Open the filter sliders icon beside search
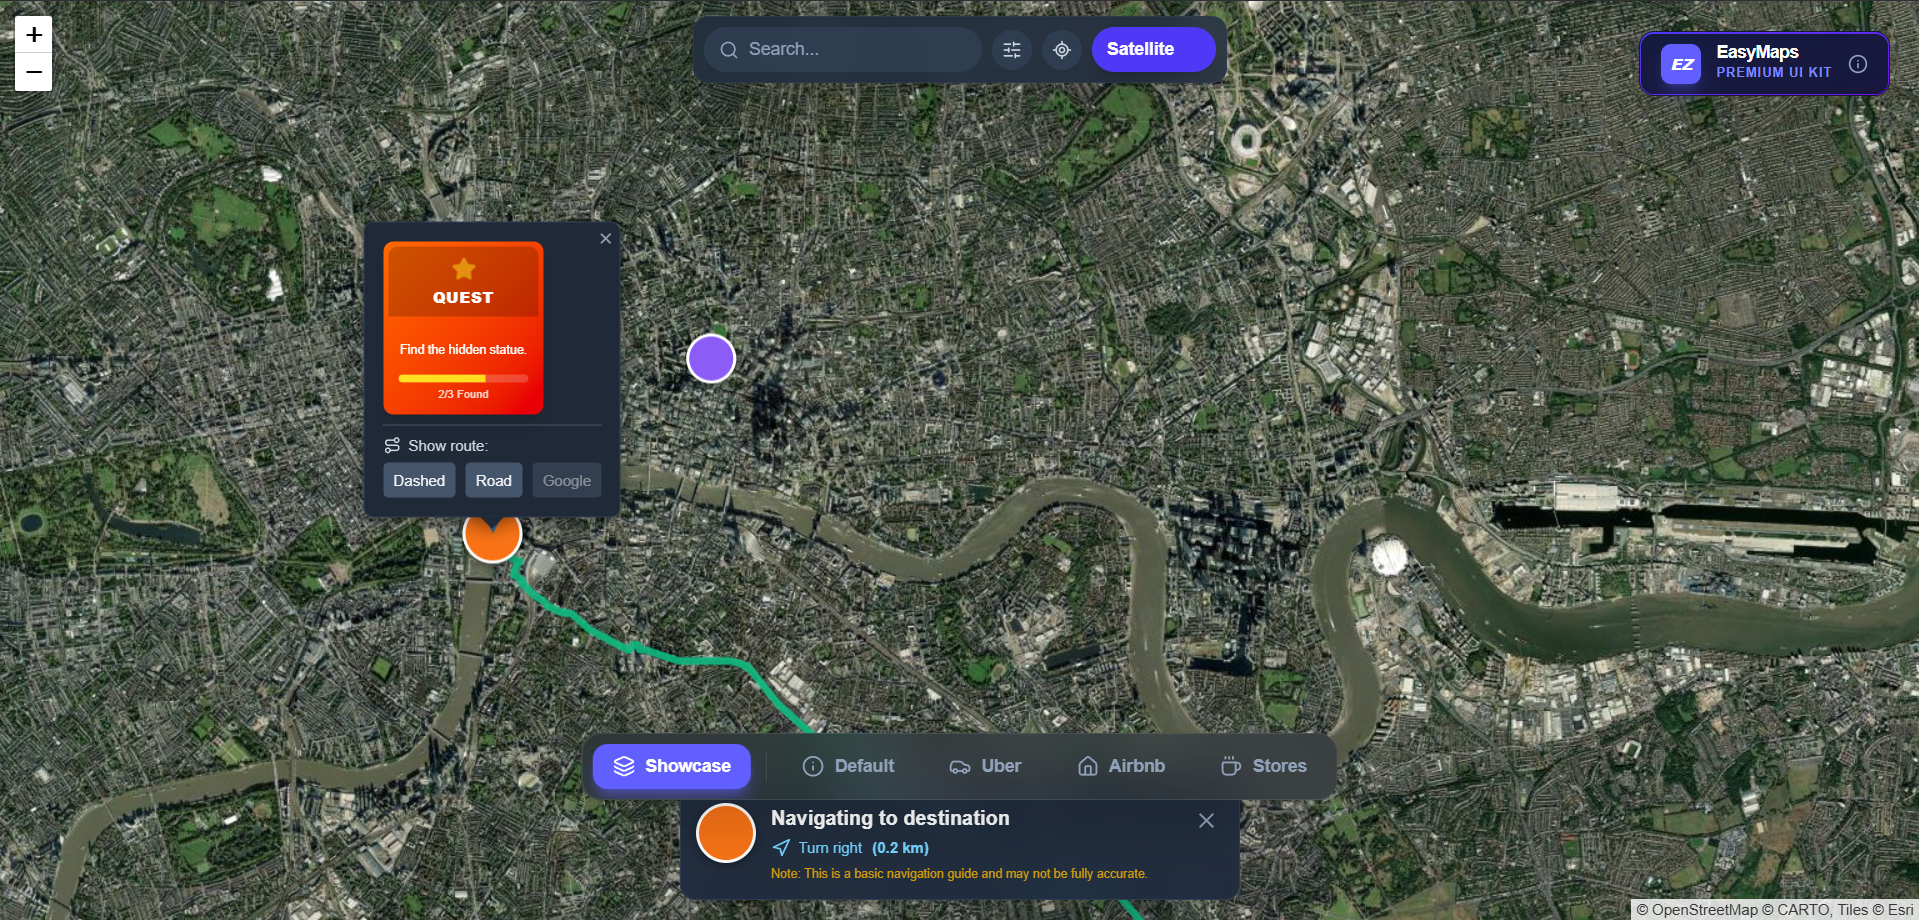 tap(1012, 49)
